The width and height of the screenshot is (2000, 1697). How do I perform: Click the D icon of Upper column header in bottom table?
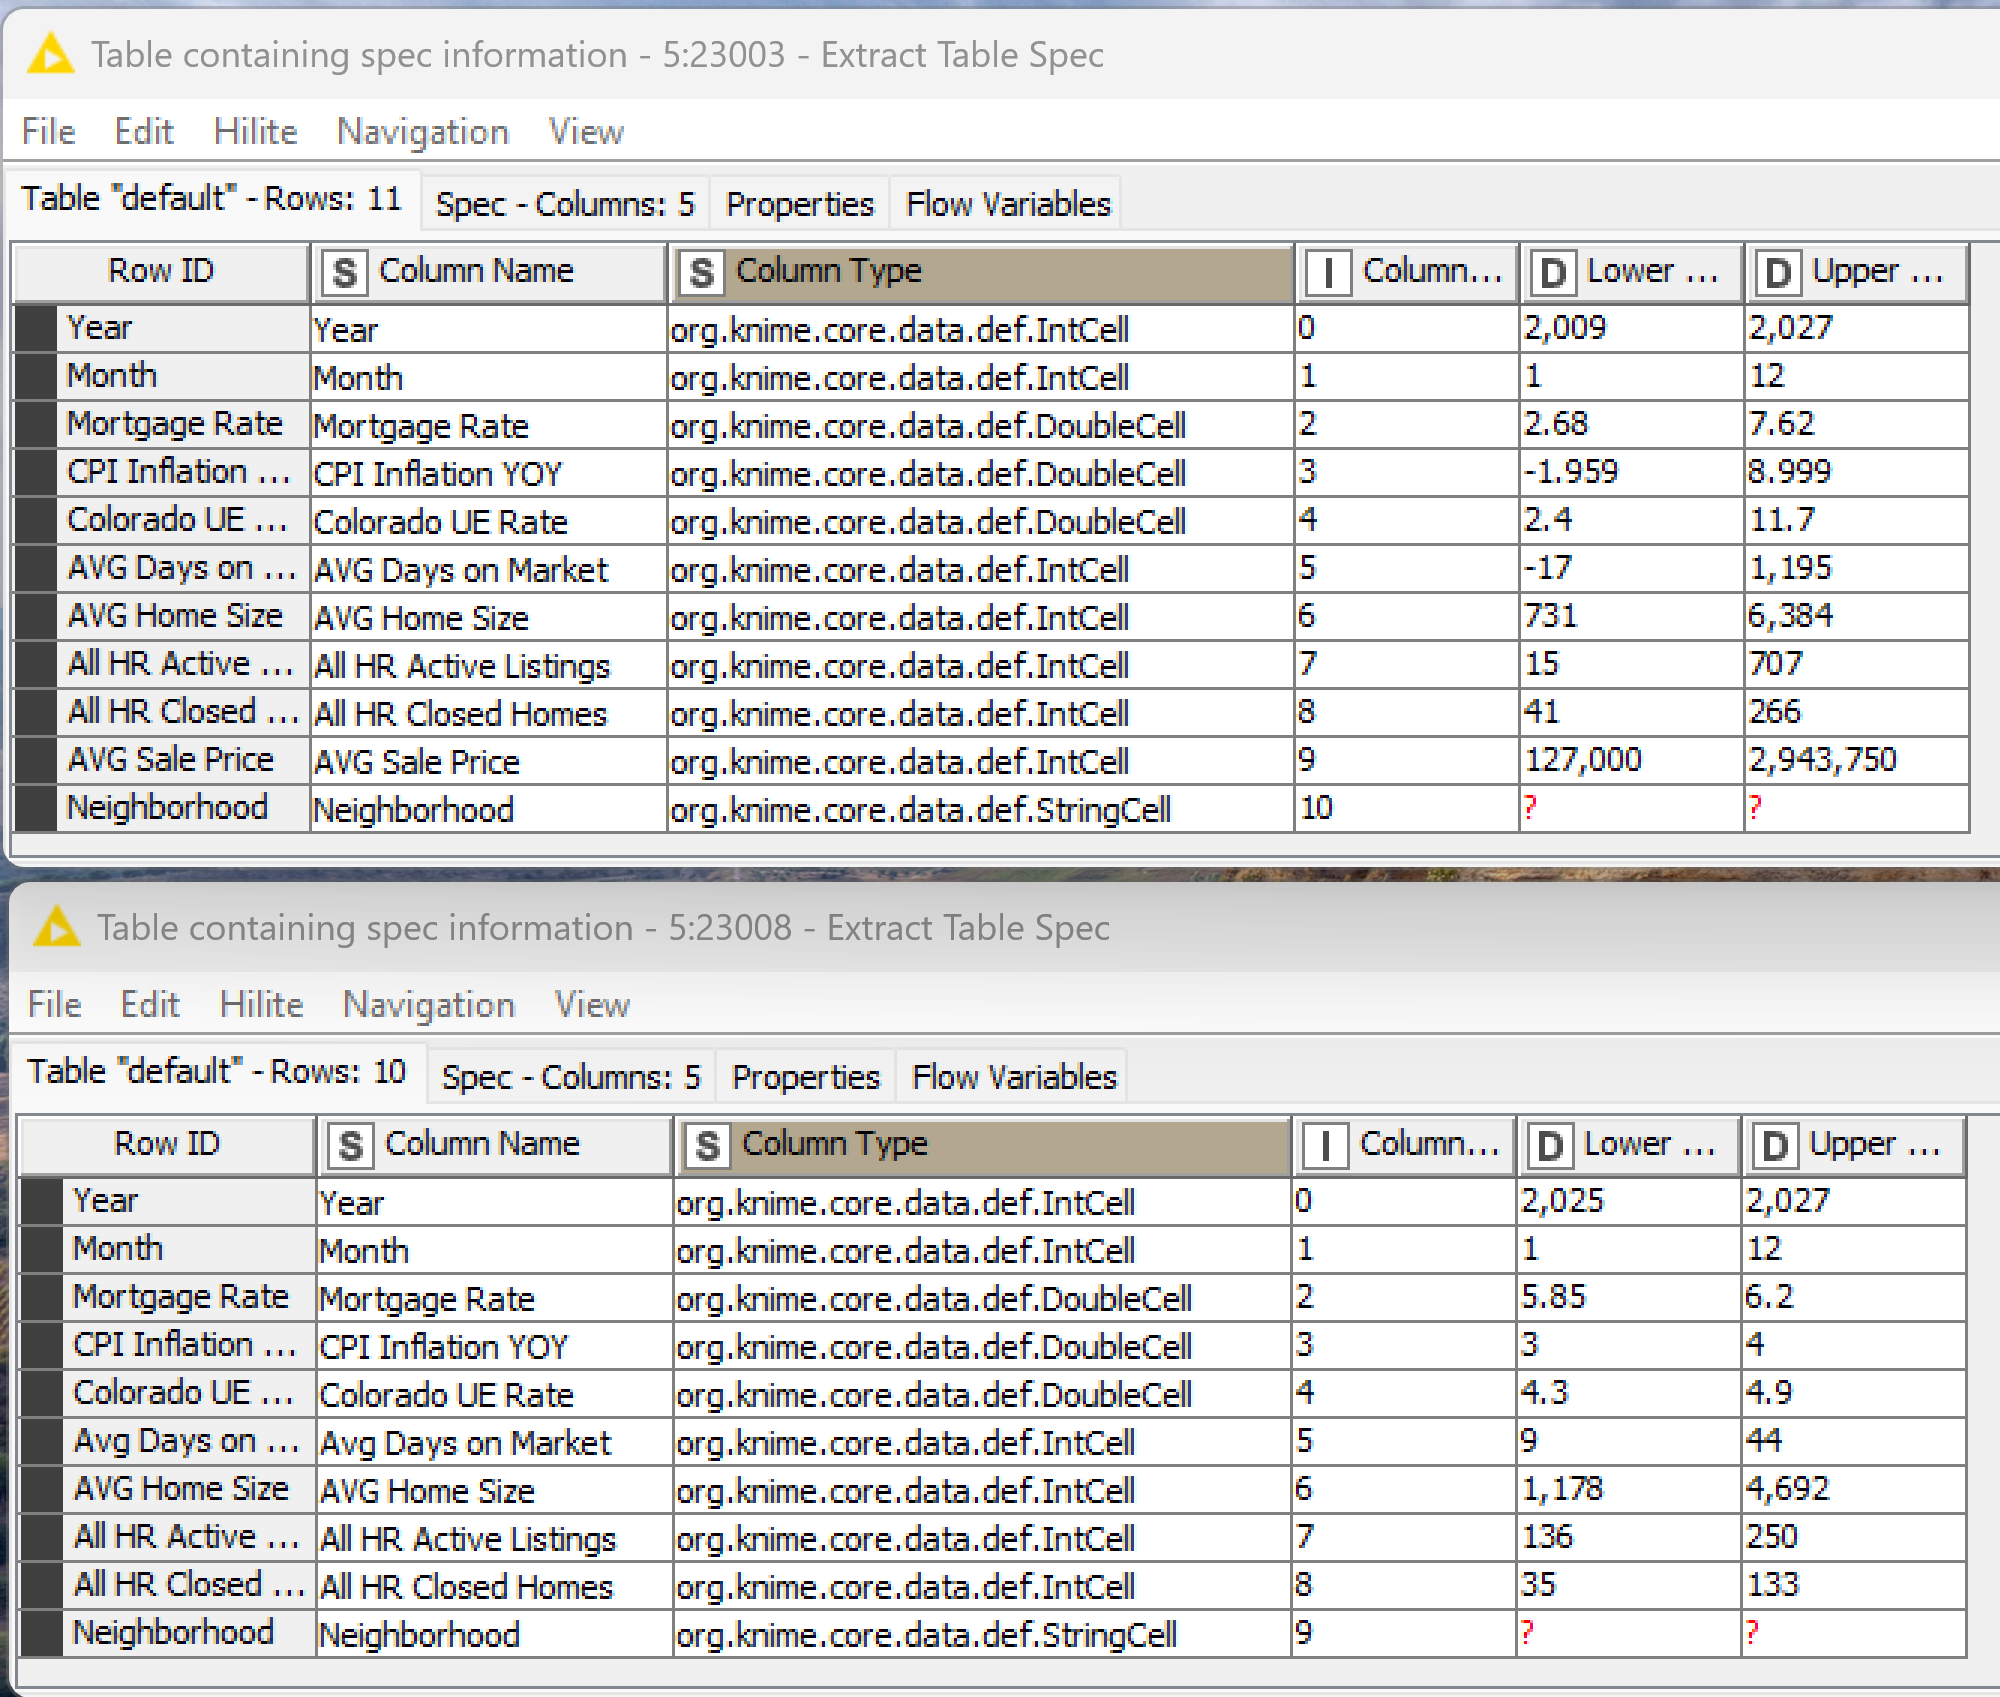(1775, 1146)
